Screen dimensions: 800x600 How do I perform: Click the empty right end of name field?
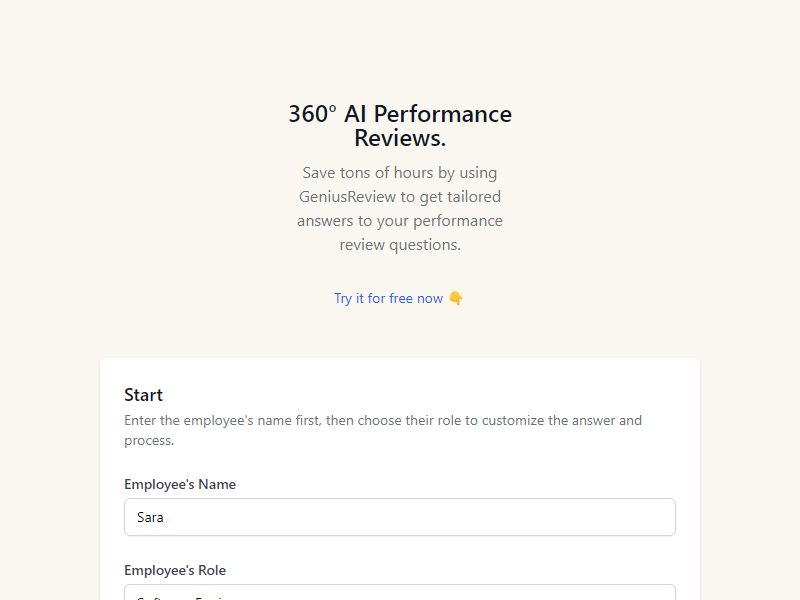[620, 517]
